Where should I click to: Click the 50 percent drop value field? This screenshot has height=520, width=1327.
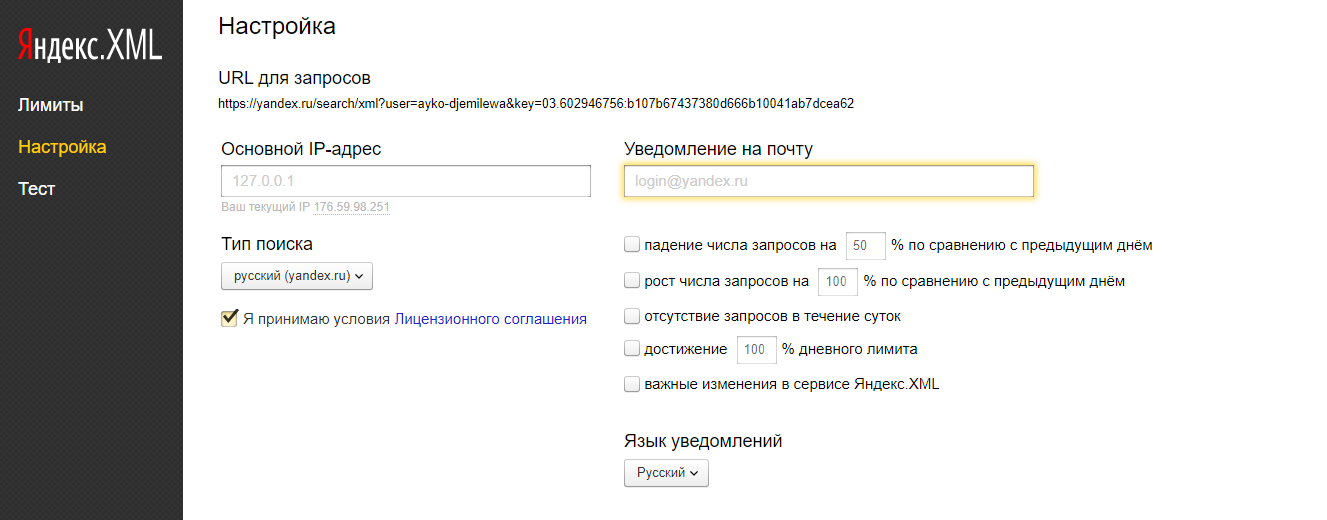tap(866, 245)
